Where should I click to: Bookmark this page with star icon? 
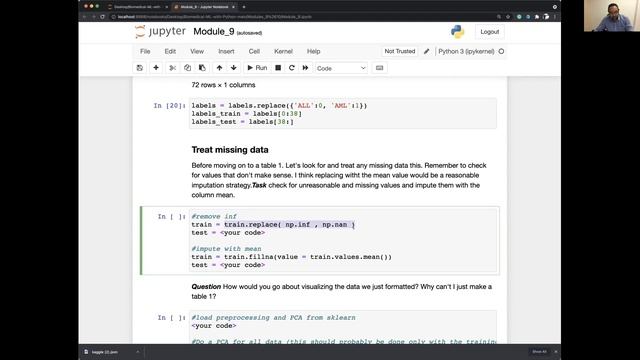pyautogui.click(x=508, y=17)
